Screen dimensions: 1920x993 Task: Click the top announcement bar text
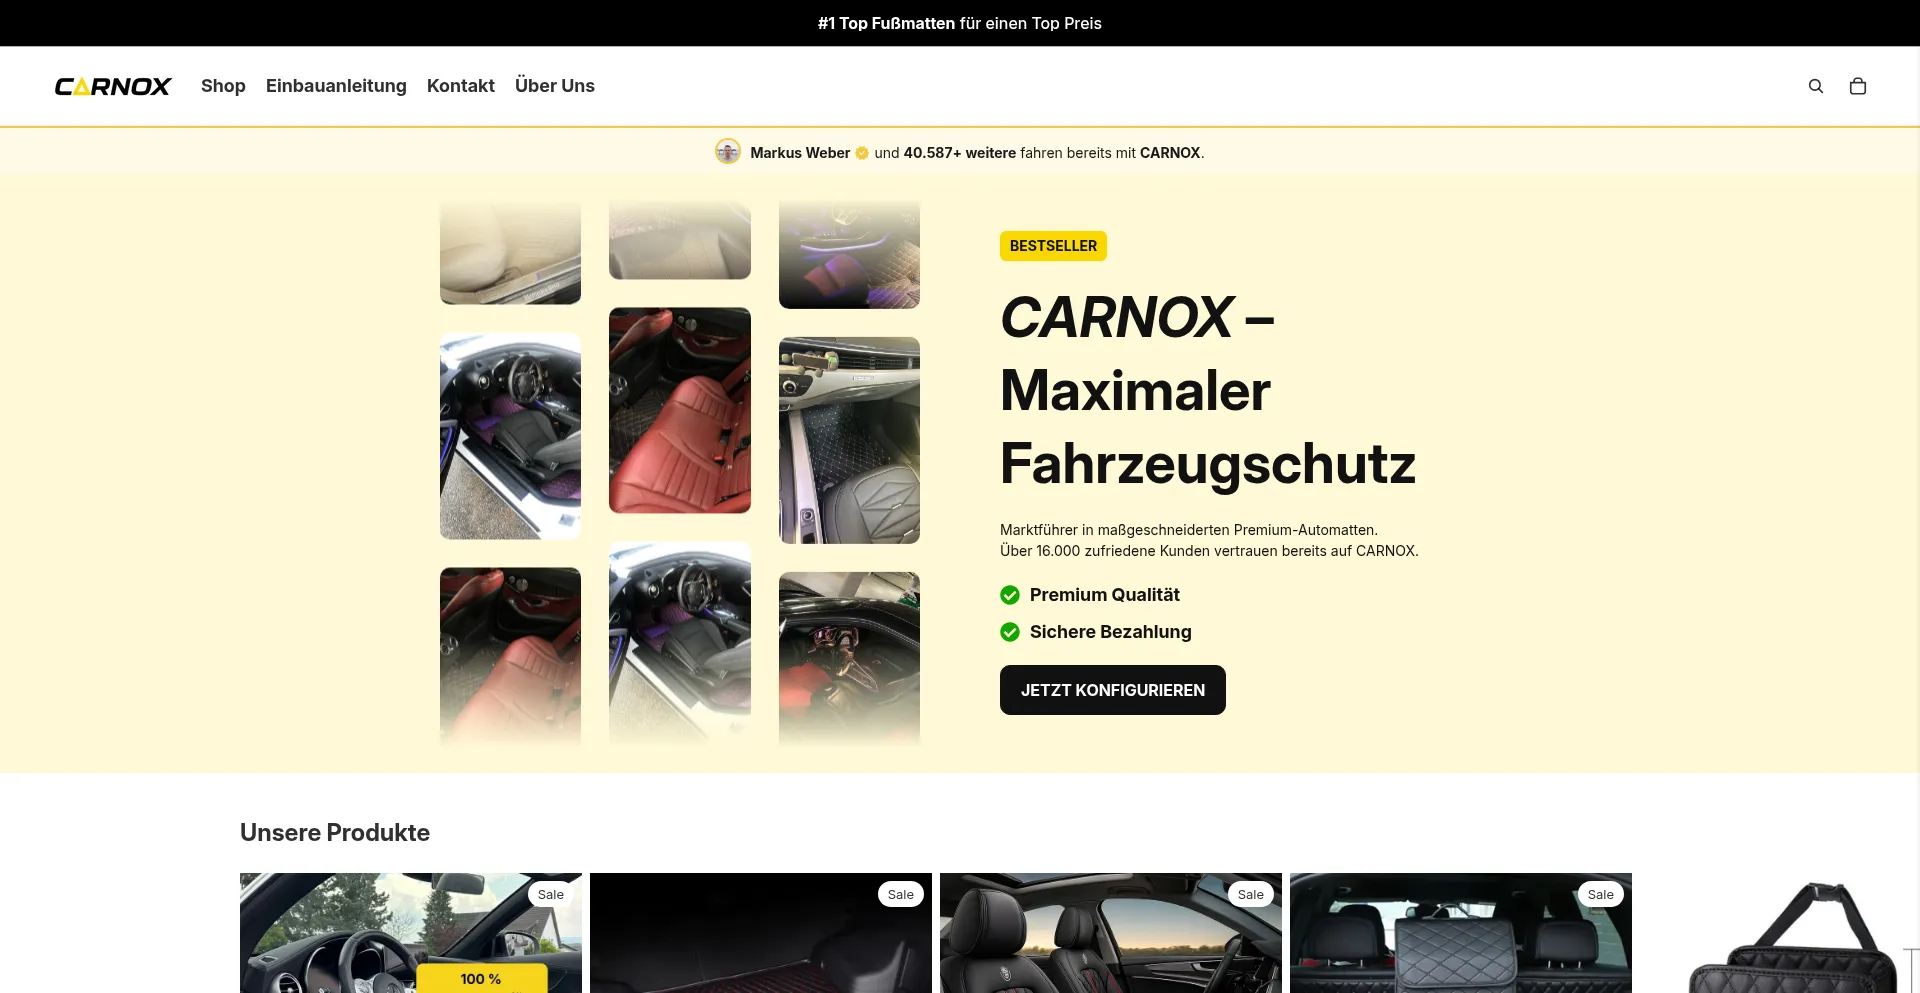pos(960,23)
